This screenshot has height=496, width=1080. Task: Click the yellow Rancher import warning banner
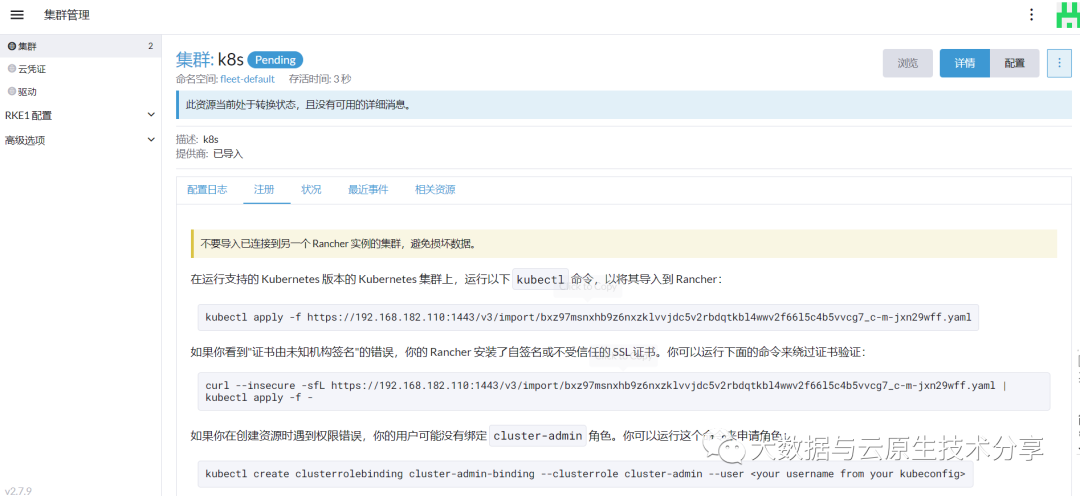pyautogui.click(x=624, y=244)
